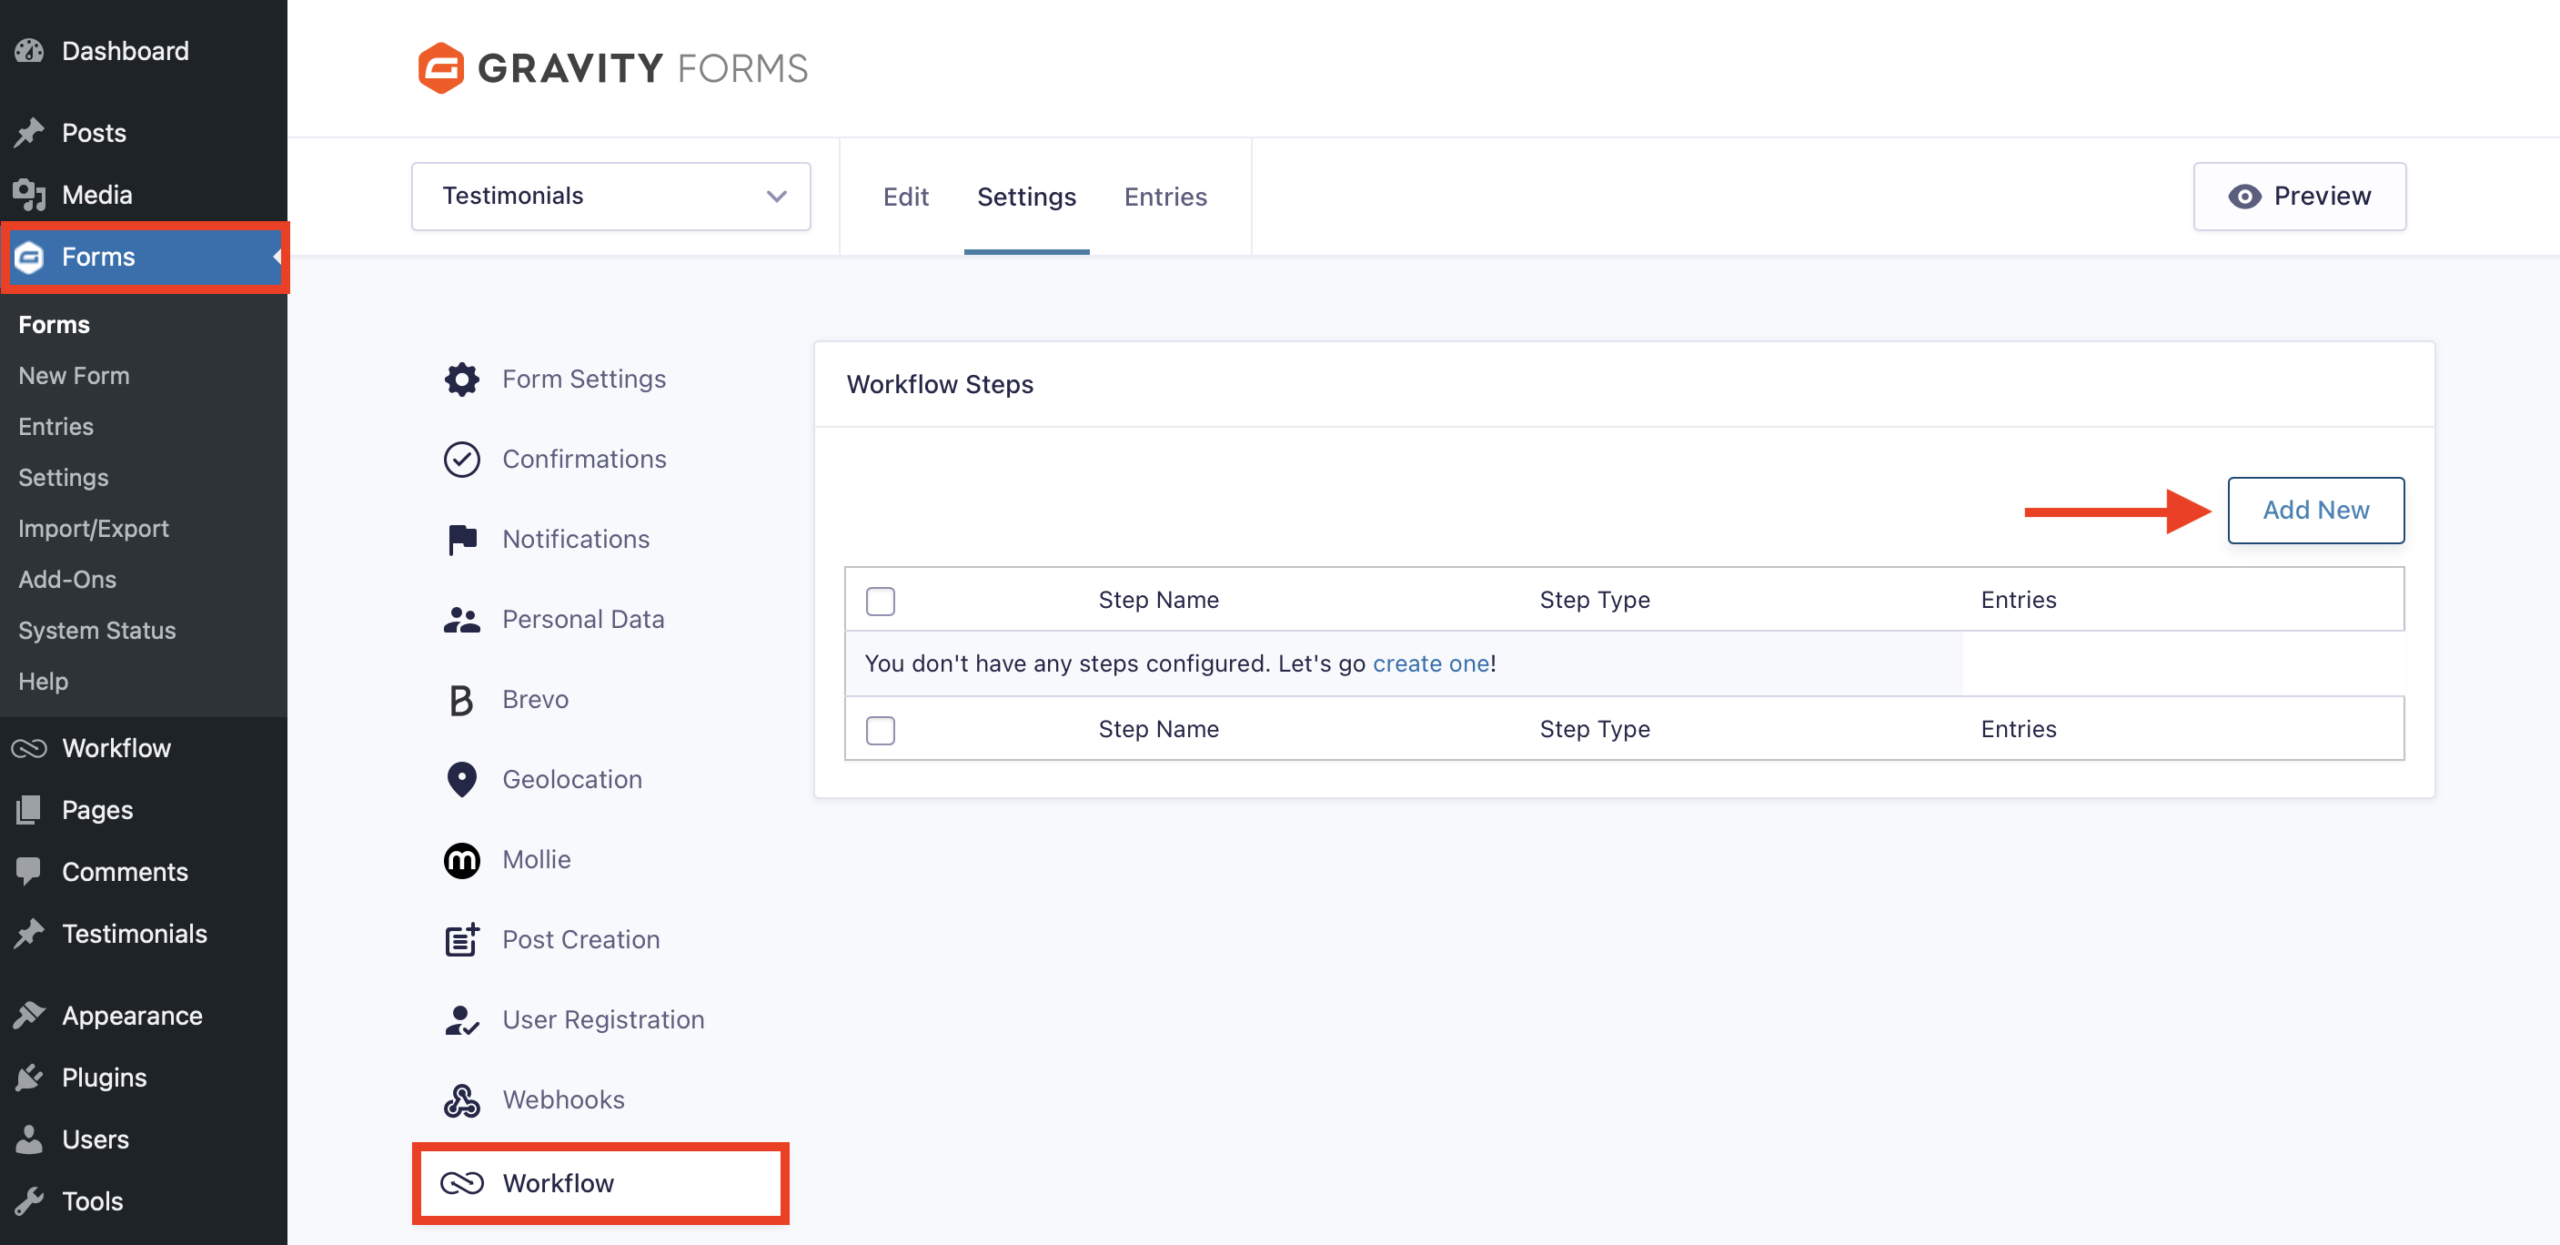Click the Add New workflow step button
Screen dimensions: 2560x1245
(x=2316, y=510)
